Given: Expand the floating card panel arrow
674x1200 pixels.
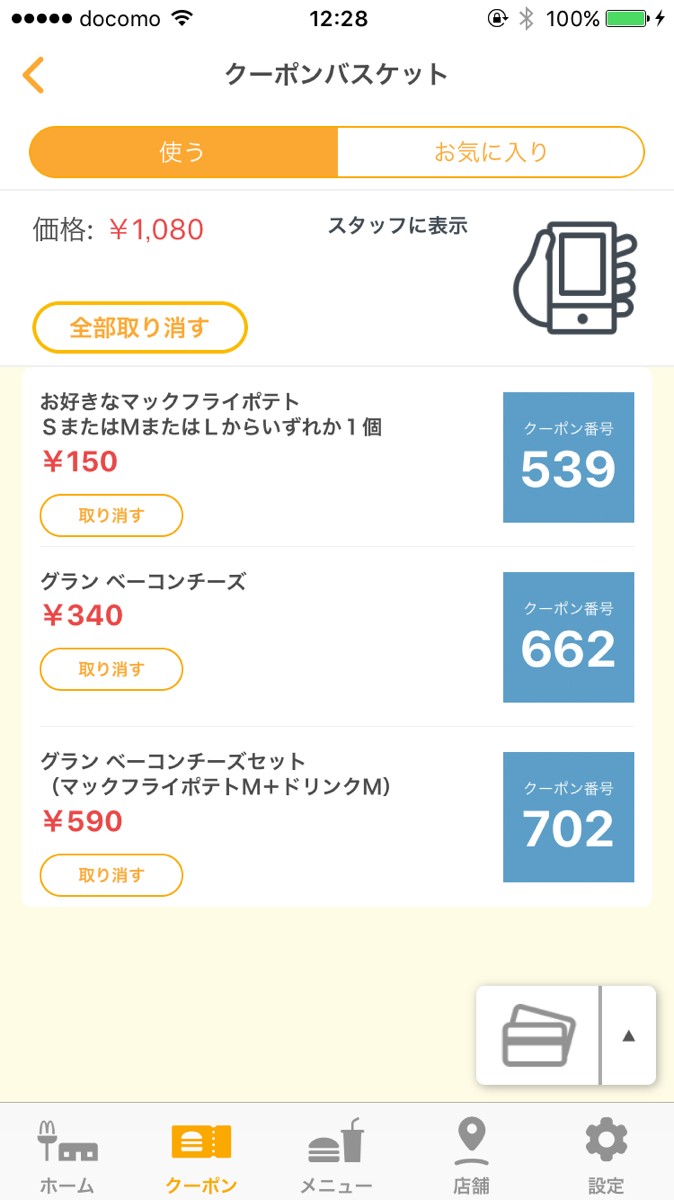Looking at the screenshot, I should 628,1036.
